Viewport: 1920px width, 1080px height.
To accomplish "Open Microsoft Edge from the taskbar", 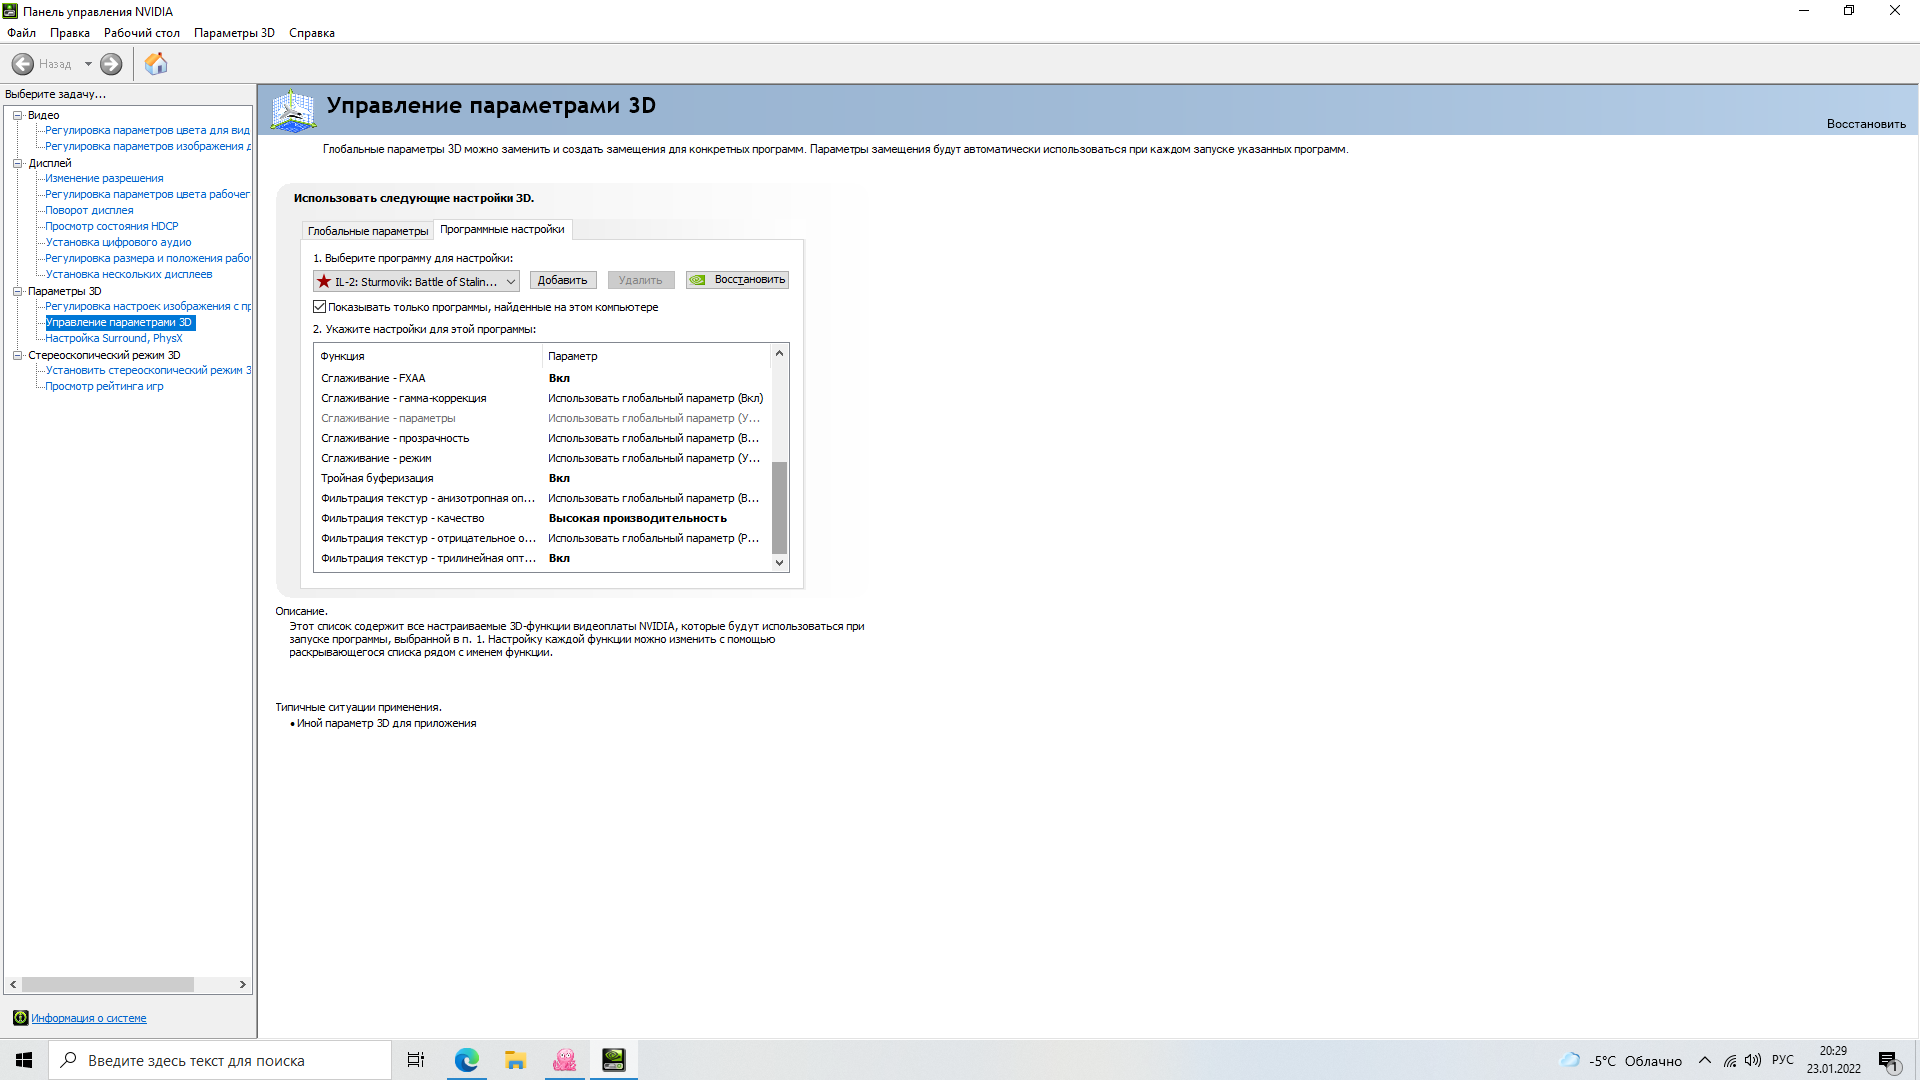I will (x=467, y=1060).
